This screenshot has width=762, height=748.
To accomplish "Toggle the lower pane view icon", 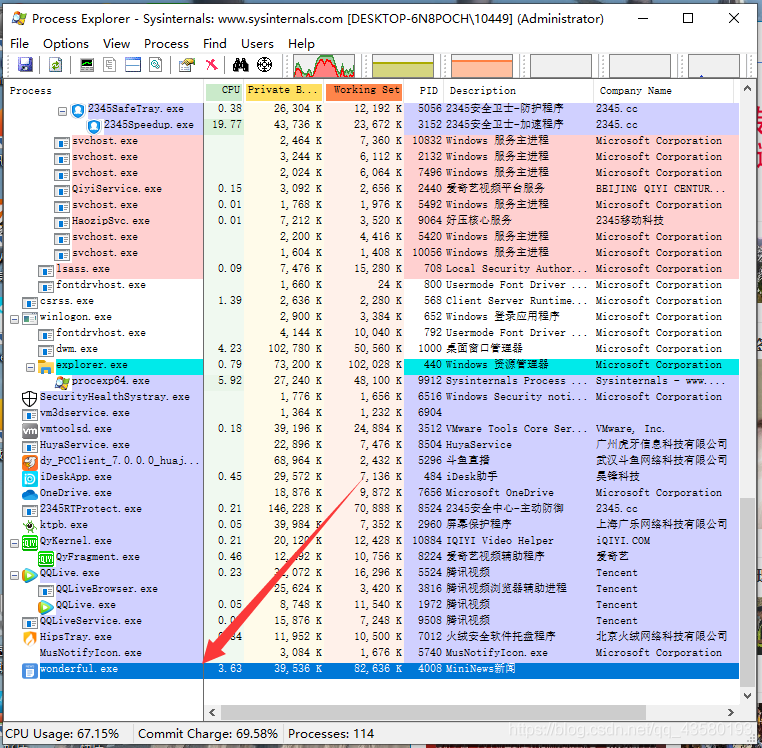I will pos(133,65).
